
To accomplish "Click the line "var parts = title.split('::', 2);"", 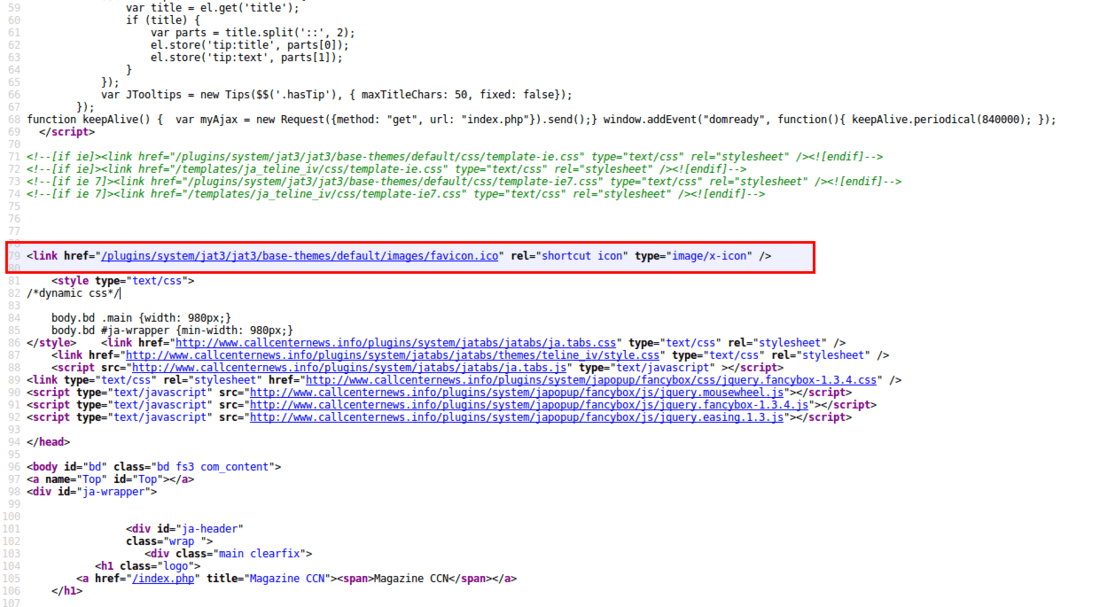I will coord(253,33).
